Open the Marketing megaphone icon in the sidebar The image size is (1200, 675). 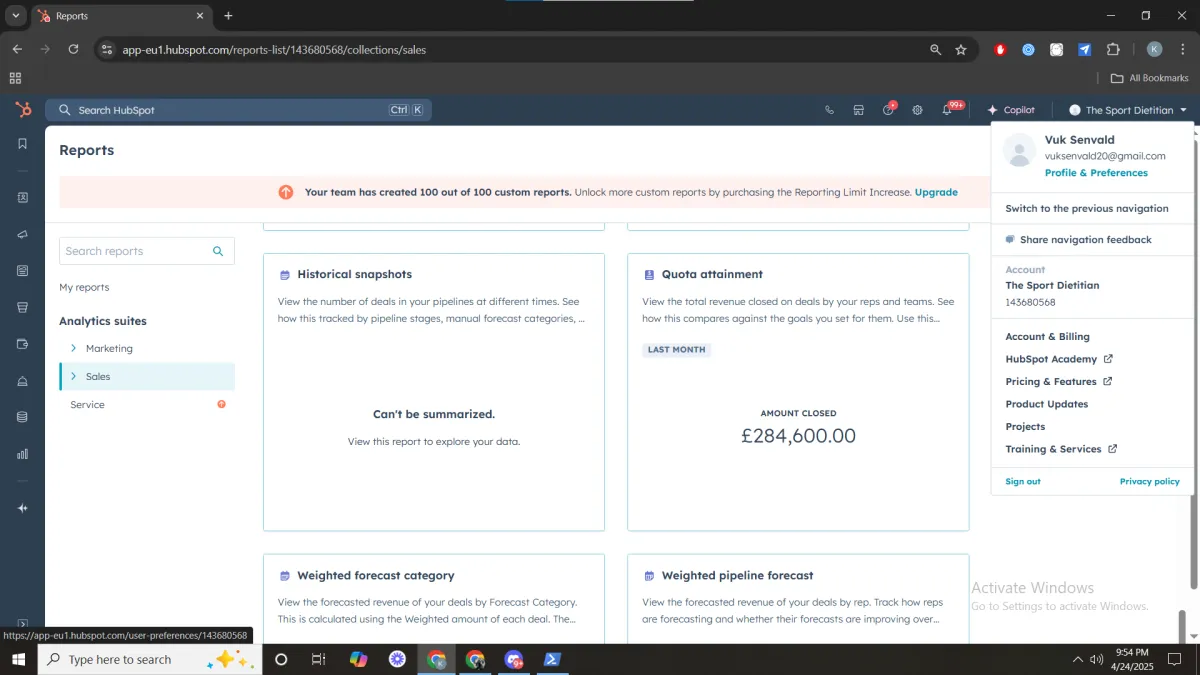(22, 234)
